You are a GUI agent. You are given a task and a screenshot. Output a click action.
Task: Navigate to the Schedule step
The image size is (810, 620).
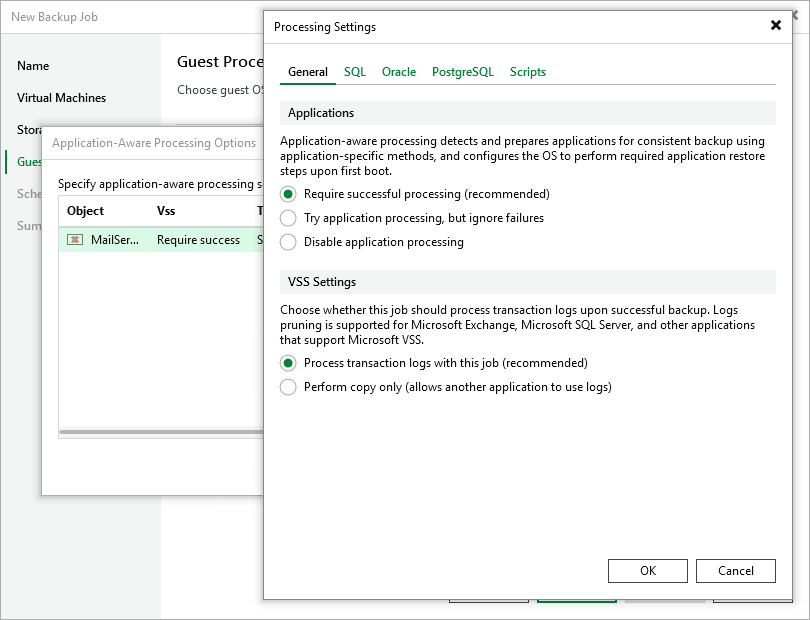30,194
